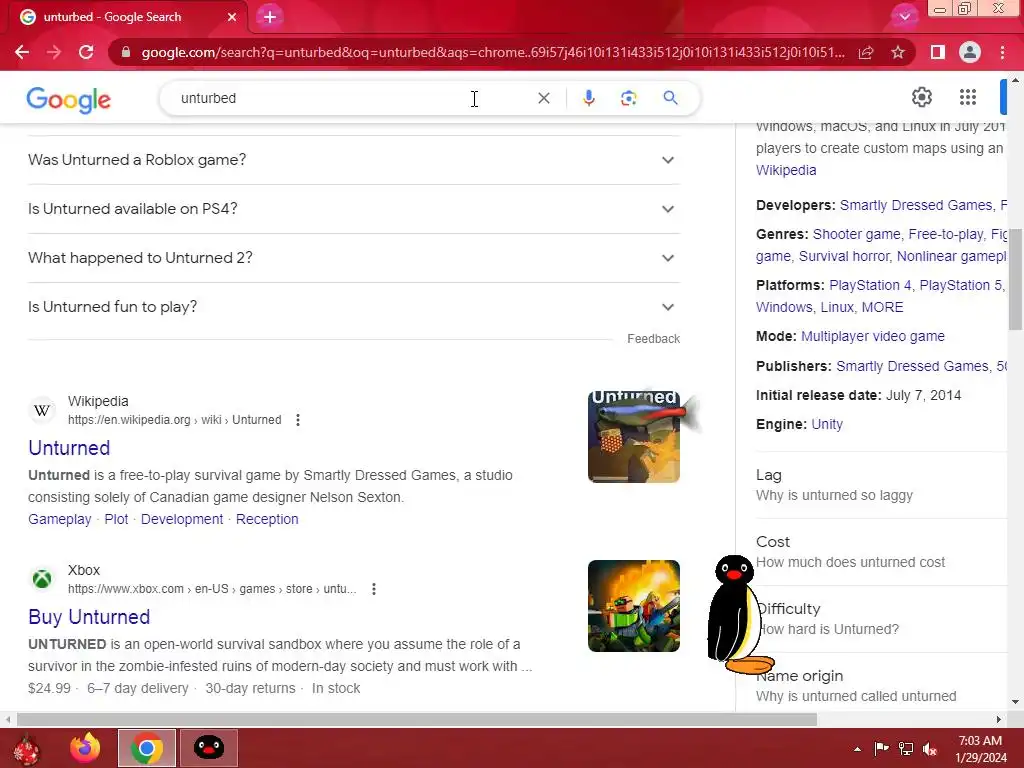Click 'Survival horror' genre link
This screenshot has height=768, width=1024.
(x=844, y=257)
